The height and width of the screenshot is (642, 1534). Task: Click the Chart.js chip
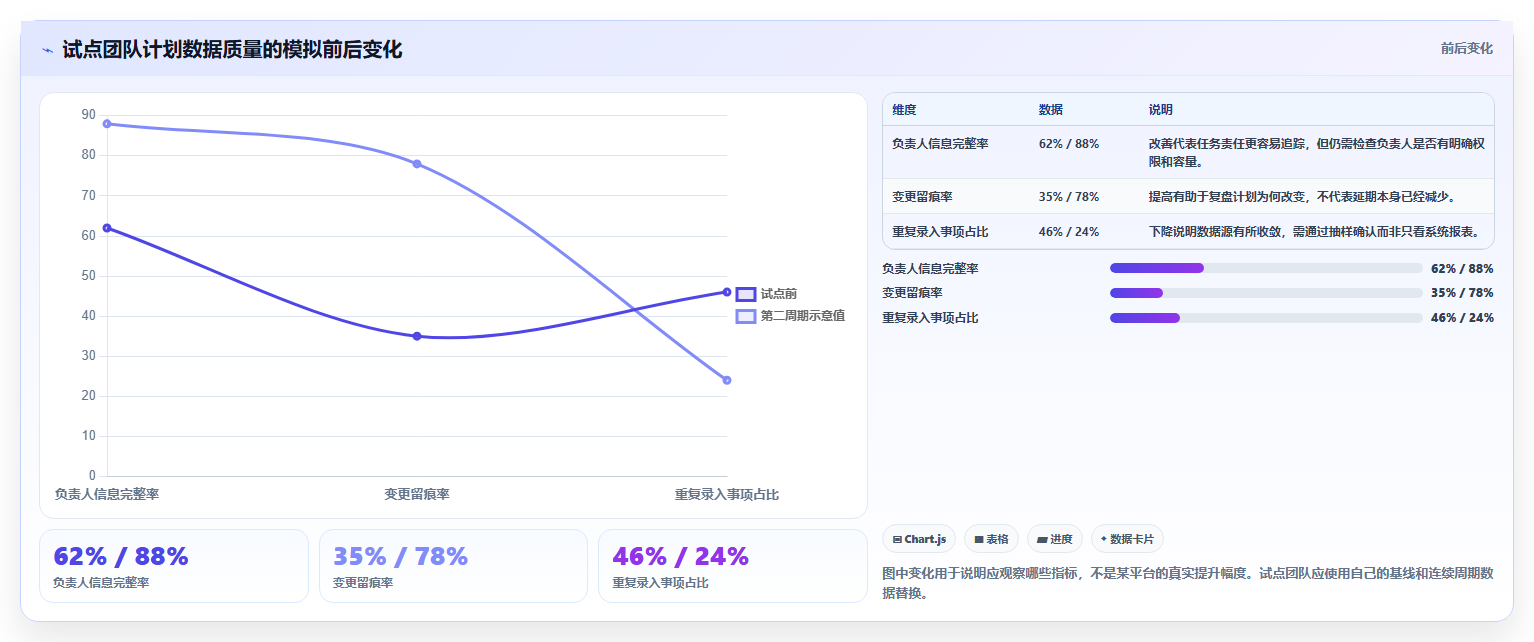(x=920, y=539)
